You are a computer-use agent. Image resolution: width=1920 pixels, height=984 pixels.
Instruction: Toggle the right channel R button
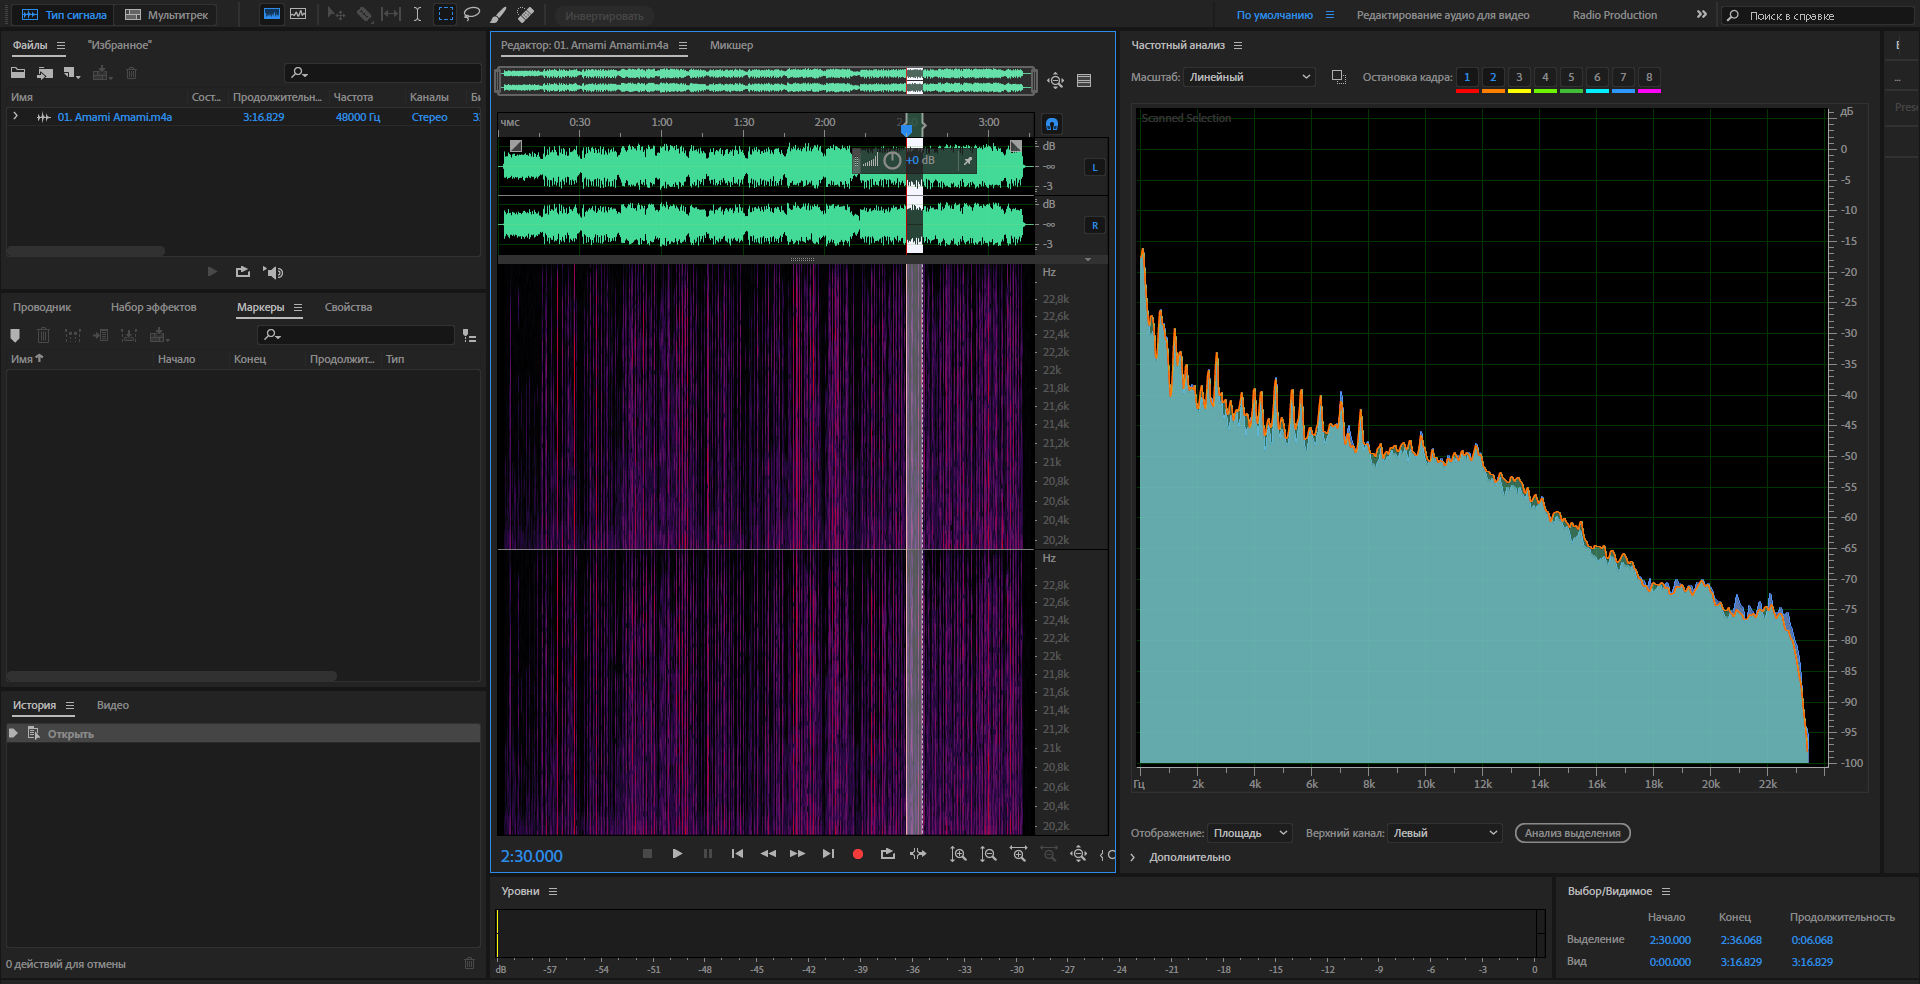[1095, 226]
